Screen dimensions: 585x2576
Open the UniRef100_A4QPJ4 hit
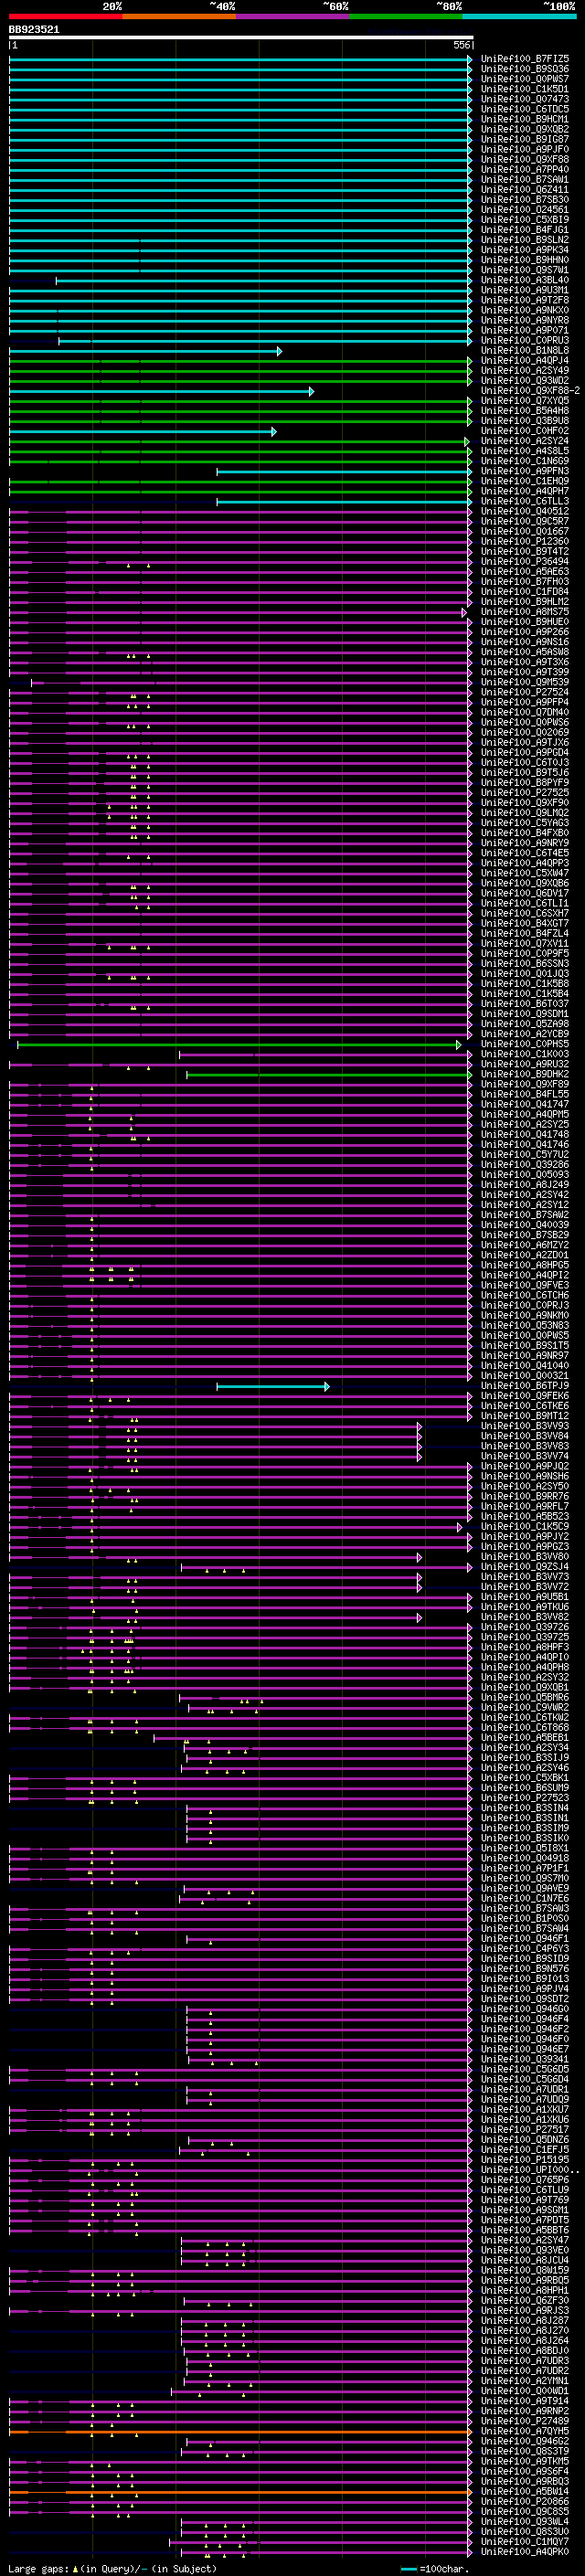tap(525, 360)
